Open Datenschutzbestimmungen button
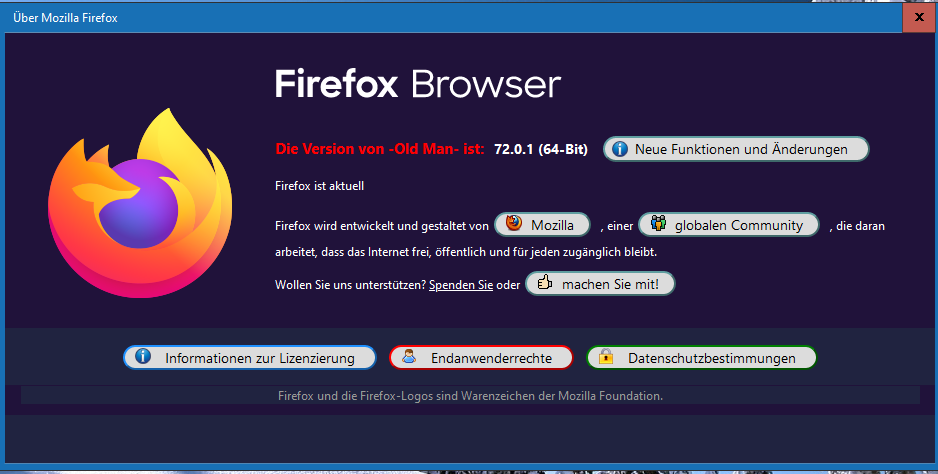 (x=701, y=358)
